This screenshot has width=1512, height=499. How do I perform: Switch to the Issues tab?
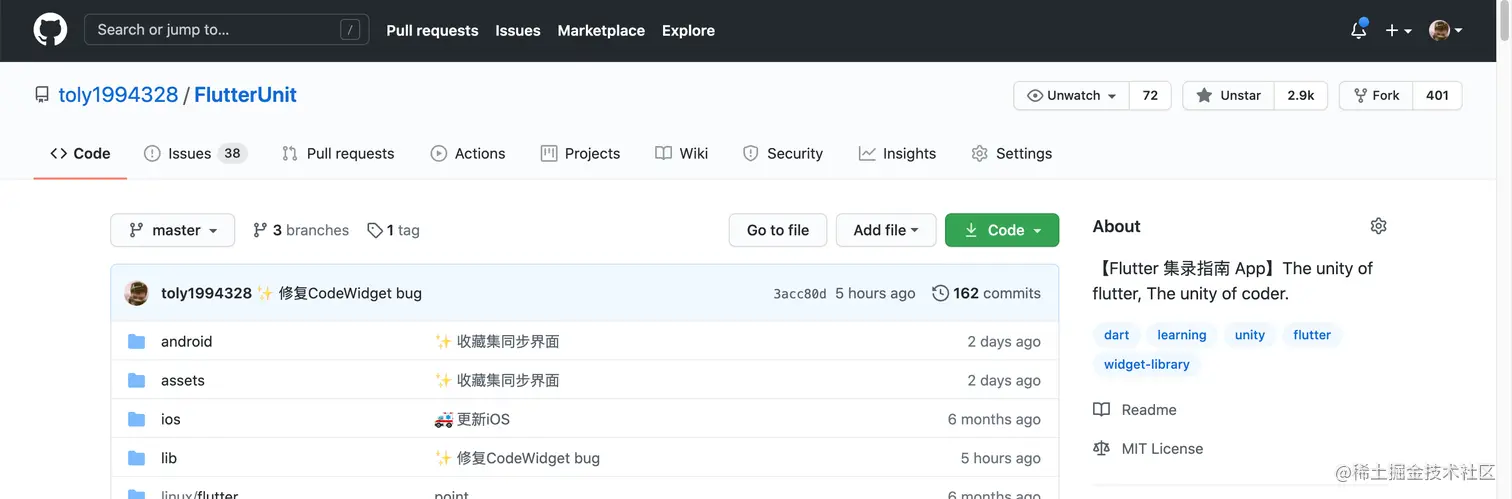[195, 153]
